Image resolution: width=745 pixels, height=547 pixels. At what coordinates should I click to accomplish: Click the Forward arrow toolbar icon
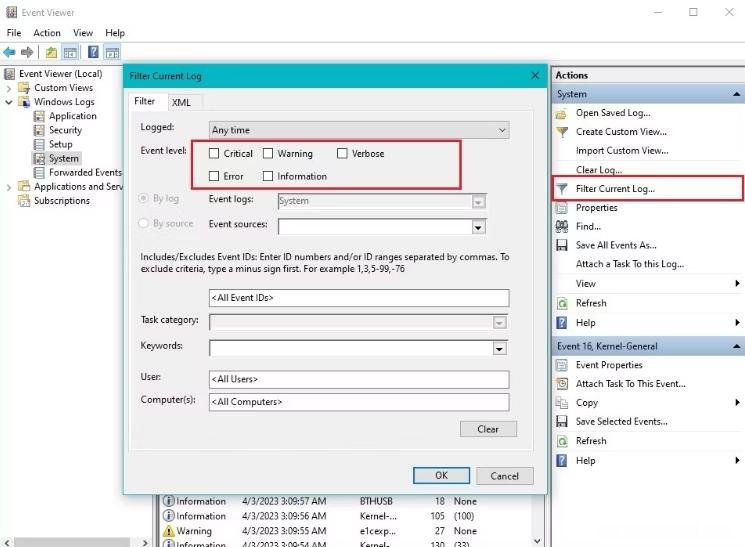(x=27, y=52)
